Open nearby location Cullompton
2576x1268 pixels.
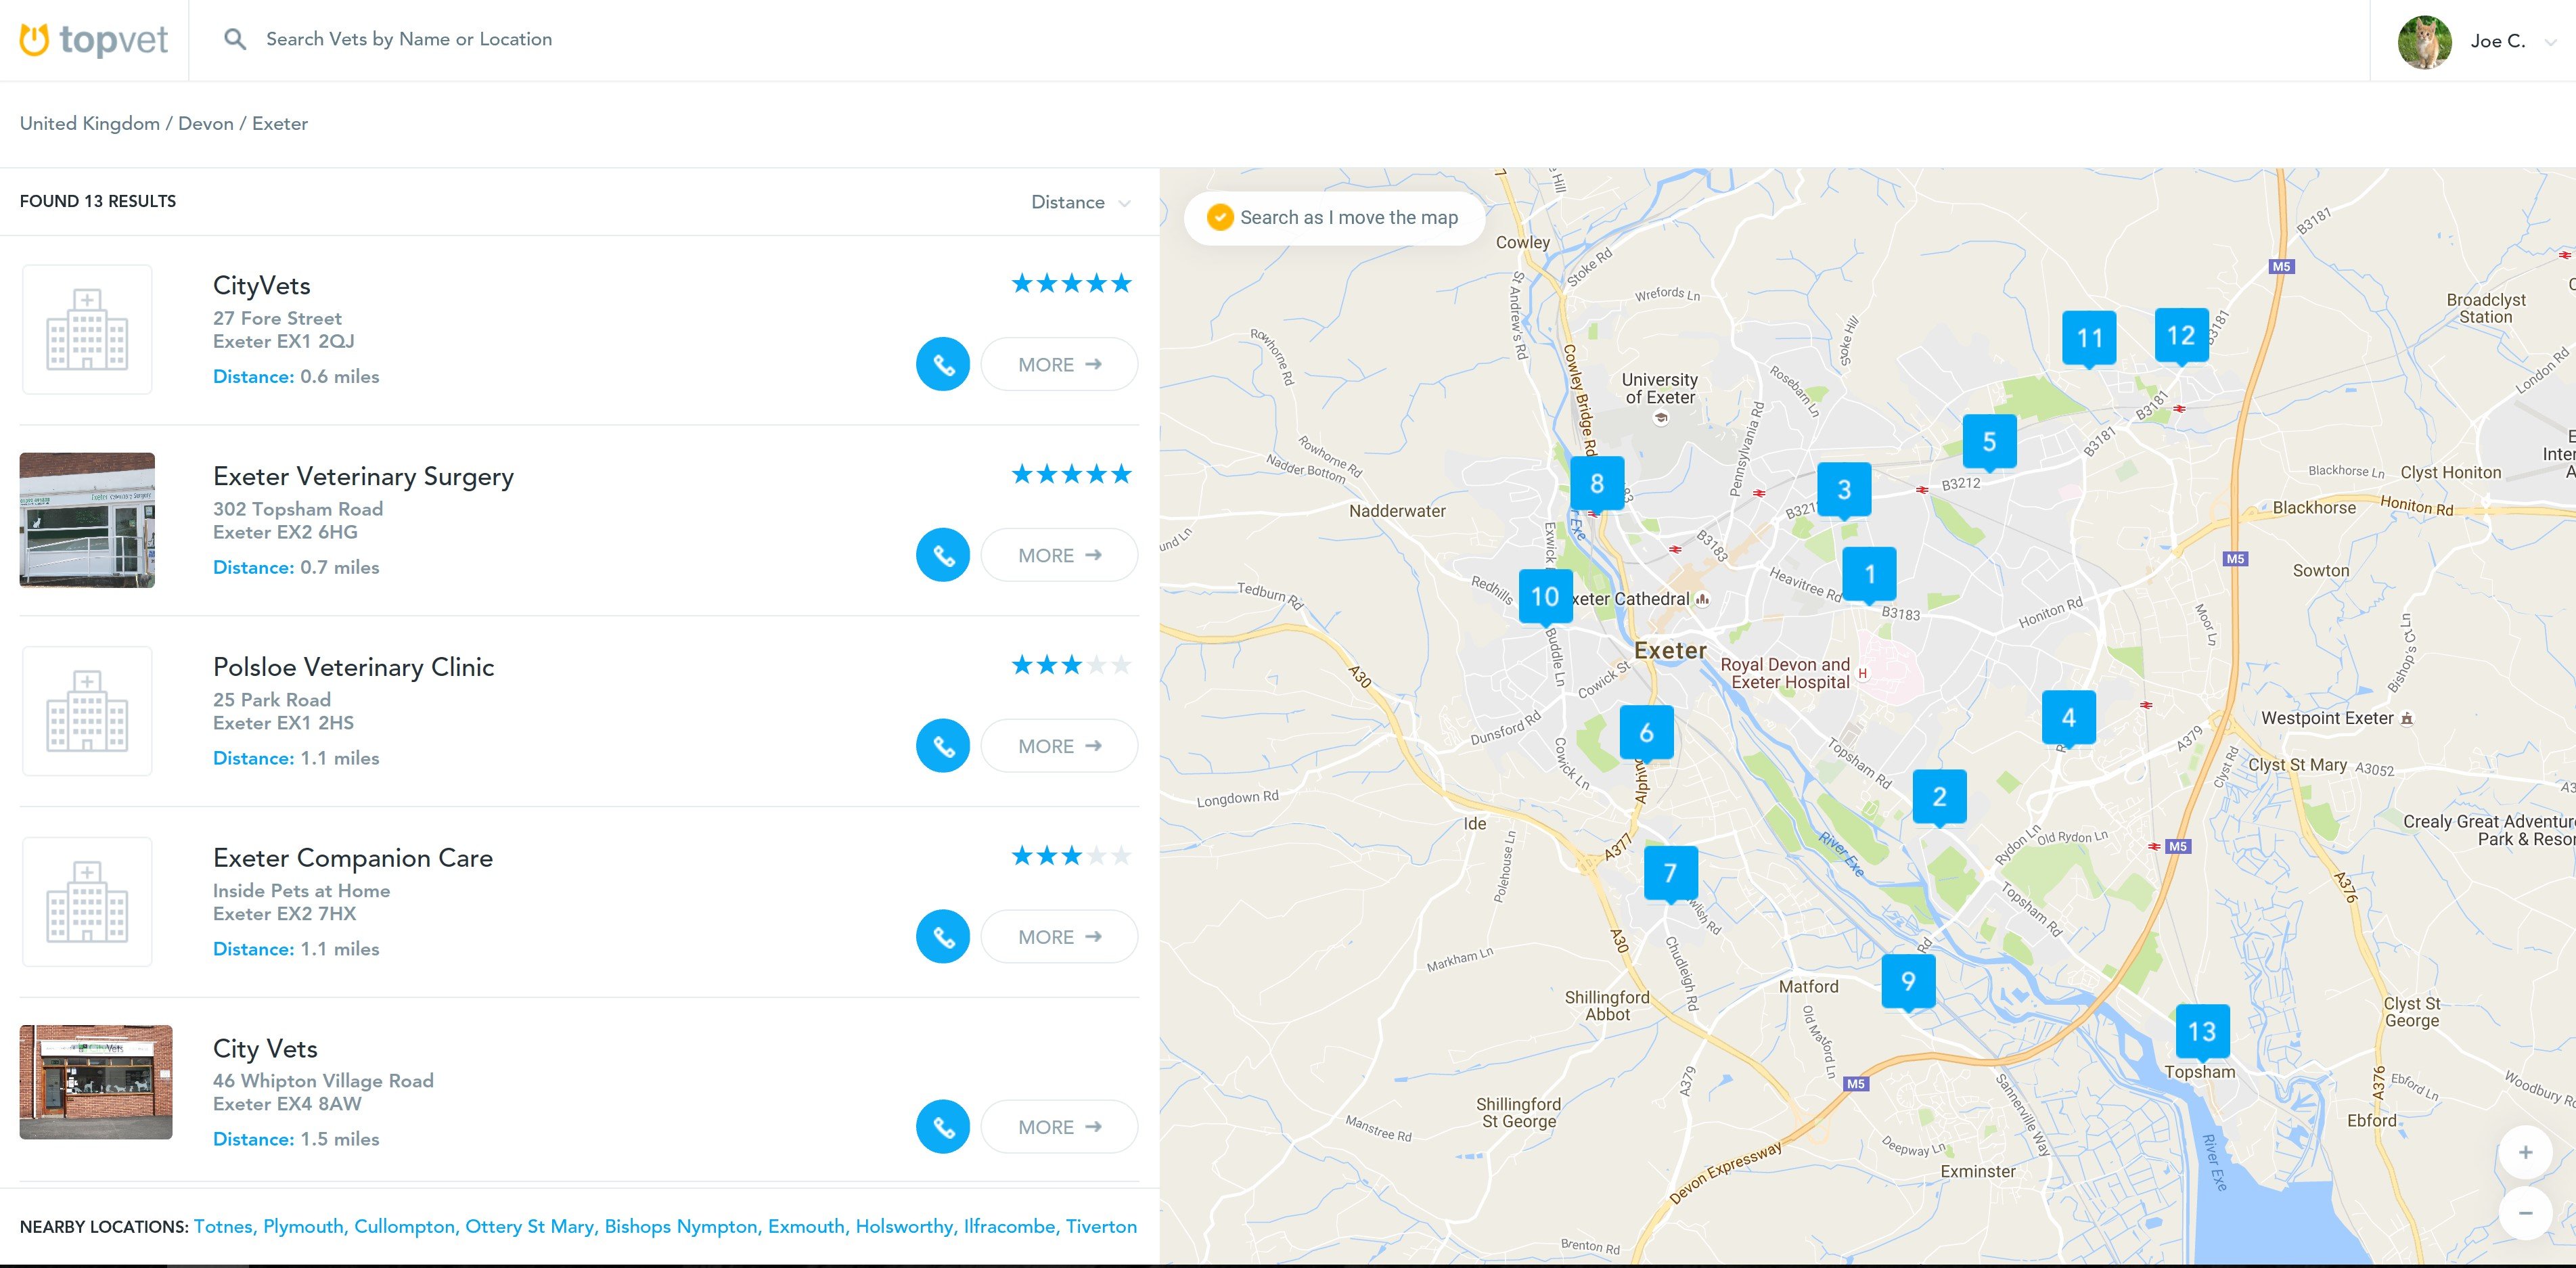click(x=406, y=1226)
